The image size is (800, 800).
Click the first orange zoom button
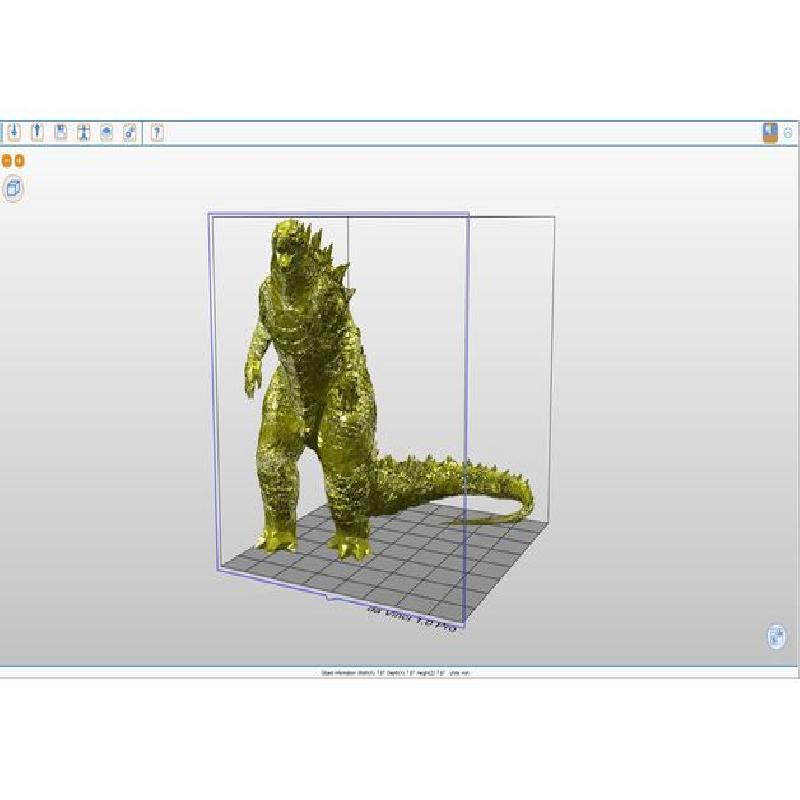7,161
